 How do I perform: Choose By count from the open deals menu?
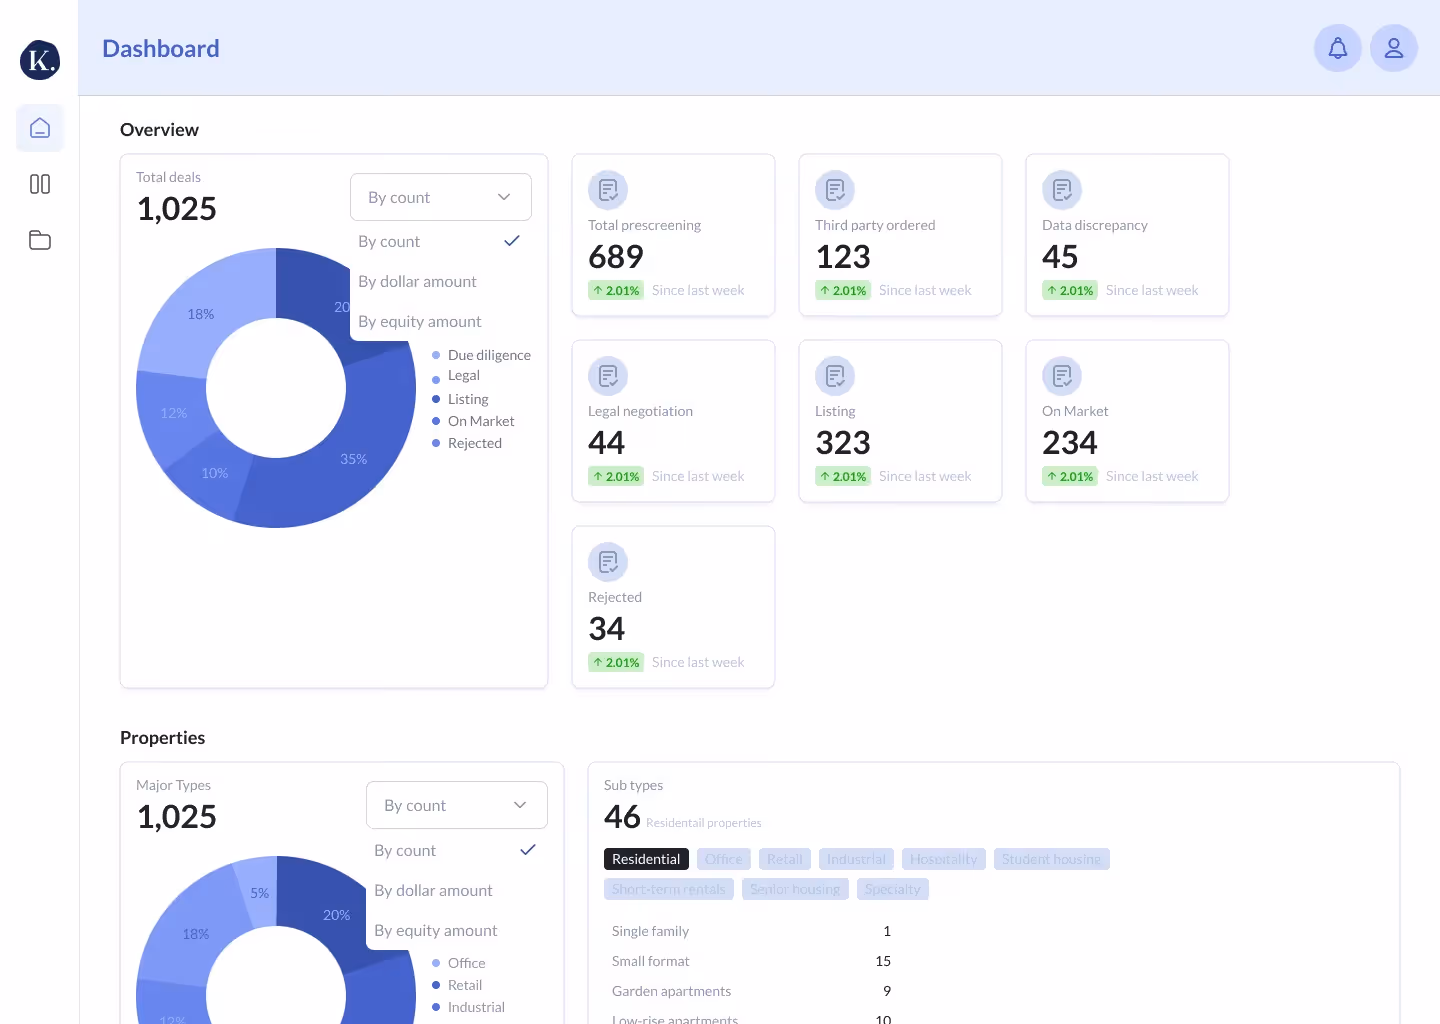(389, 241)
